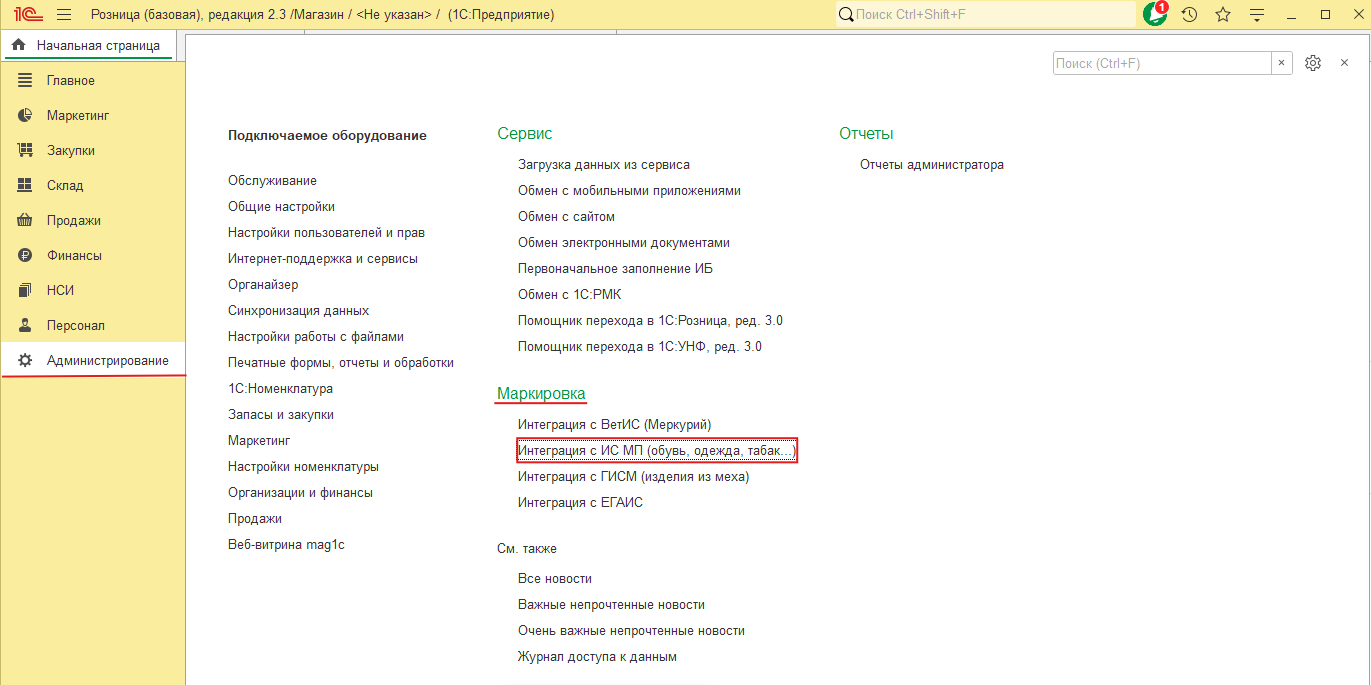Open Интеграция с ВетИС (Меркурий)
1371x685 pixels.
(x=615, y=425)
